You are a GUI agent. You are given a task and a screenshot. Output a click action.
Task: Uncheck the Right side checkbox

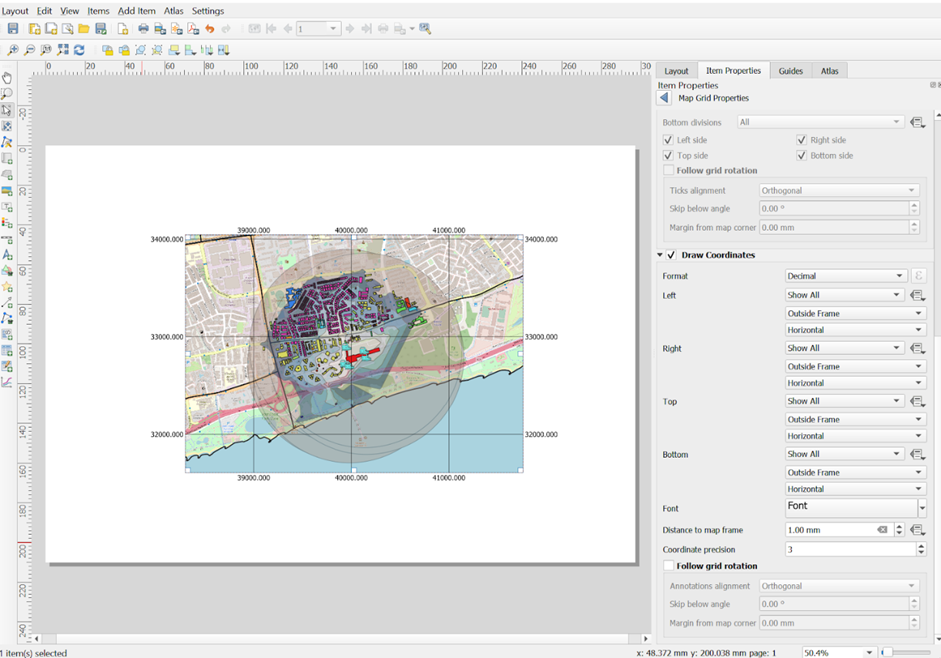click(802, 140)
